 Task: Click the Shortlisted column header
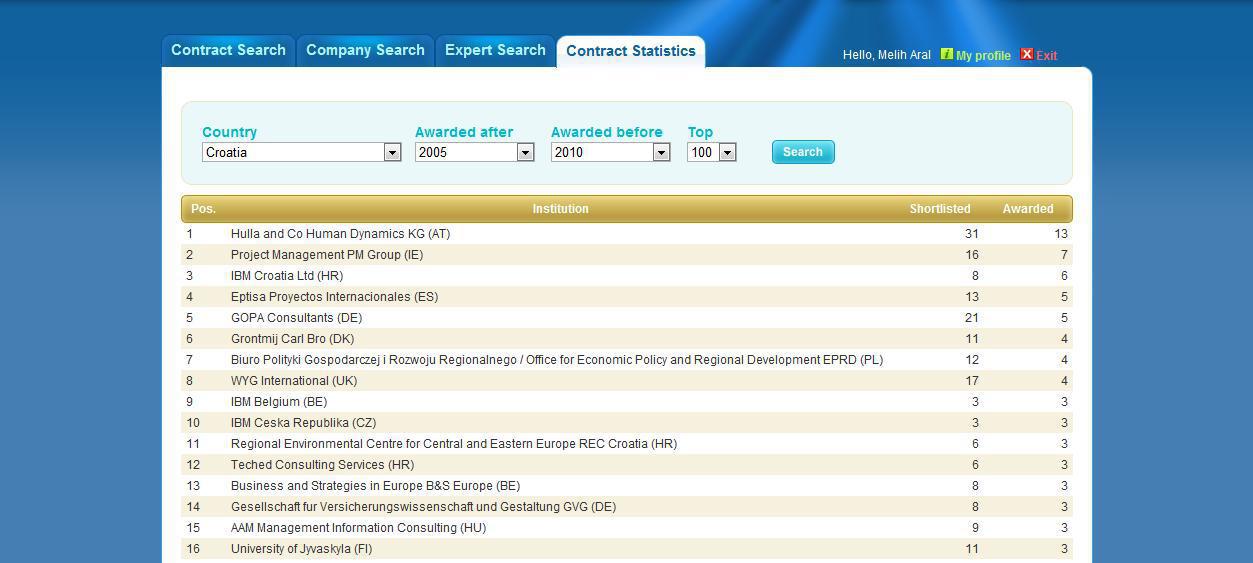tap(940, 209)
